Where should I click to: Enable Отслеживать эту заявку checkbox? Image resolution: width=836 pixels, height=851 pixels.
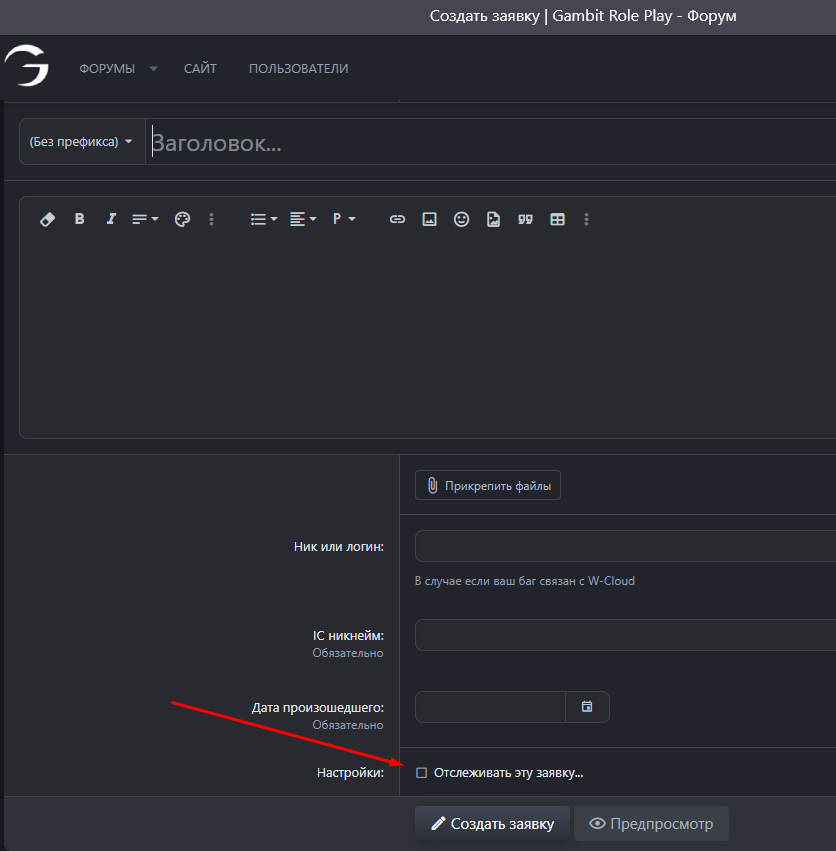click(421, 772)
